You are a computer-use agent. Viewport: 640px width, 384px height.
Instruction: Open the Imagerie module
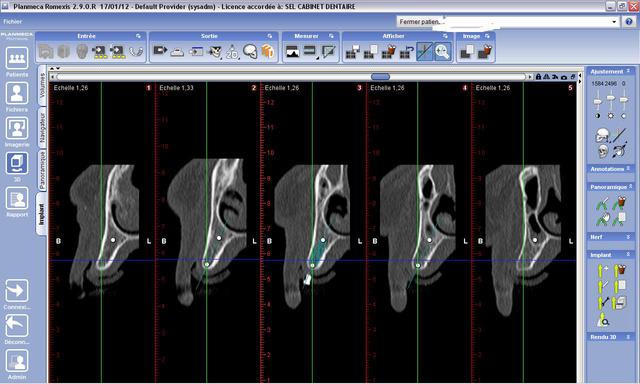[17, 128]
